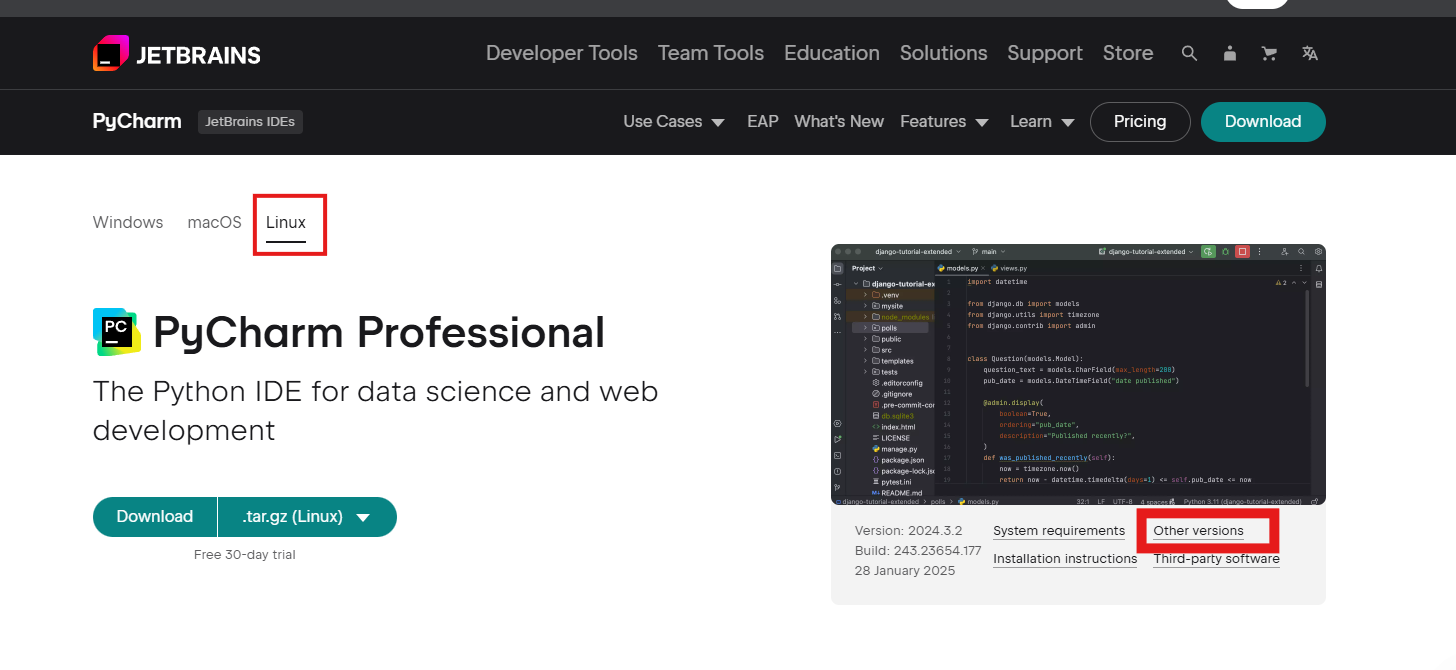Select the Linux tab
Image resolution: width=1456 pixels, height=670 pixels.
(286, 223)
